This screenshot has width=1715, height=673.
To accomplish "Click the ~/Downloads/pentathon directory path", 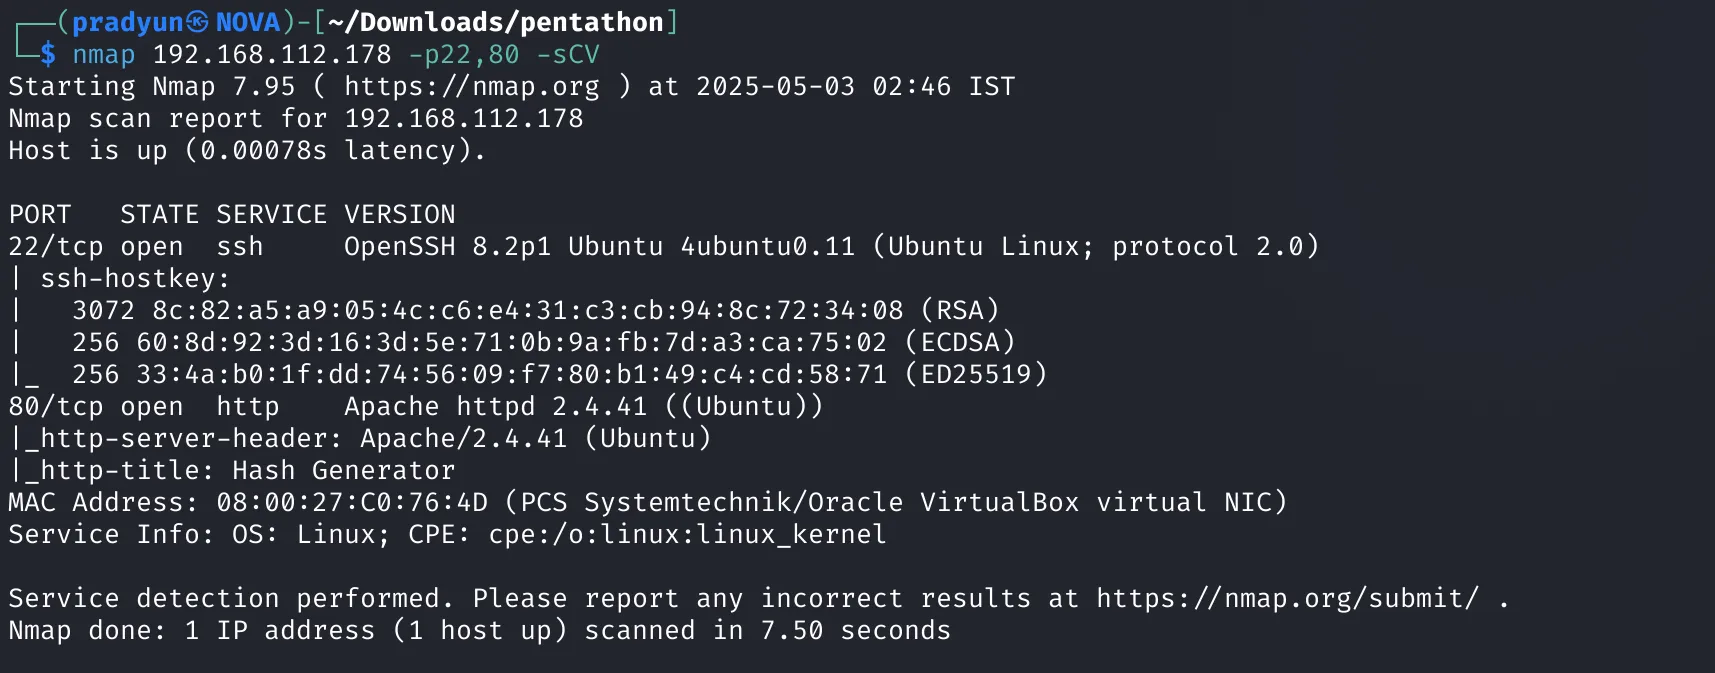I will [x=496, y=22].
